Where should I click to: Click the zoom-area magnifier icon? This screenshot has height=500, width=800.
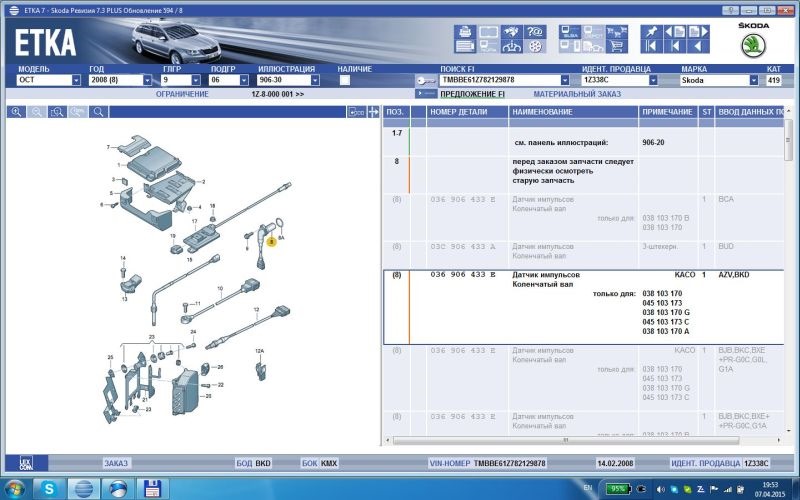57,112
